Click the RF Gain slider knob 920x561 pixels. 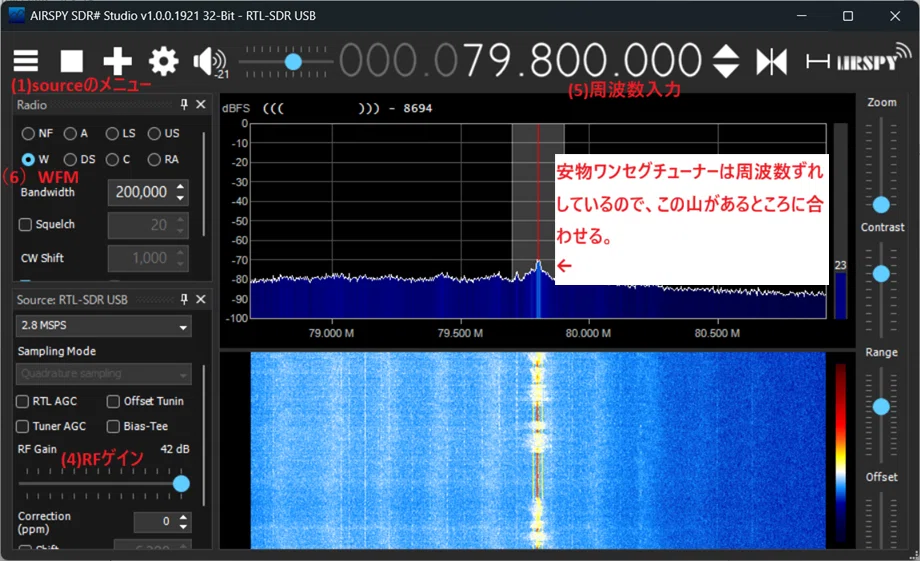(181, 484)
